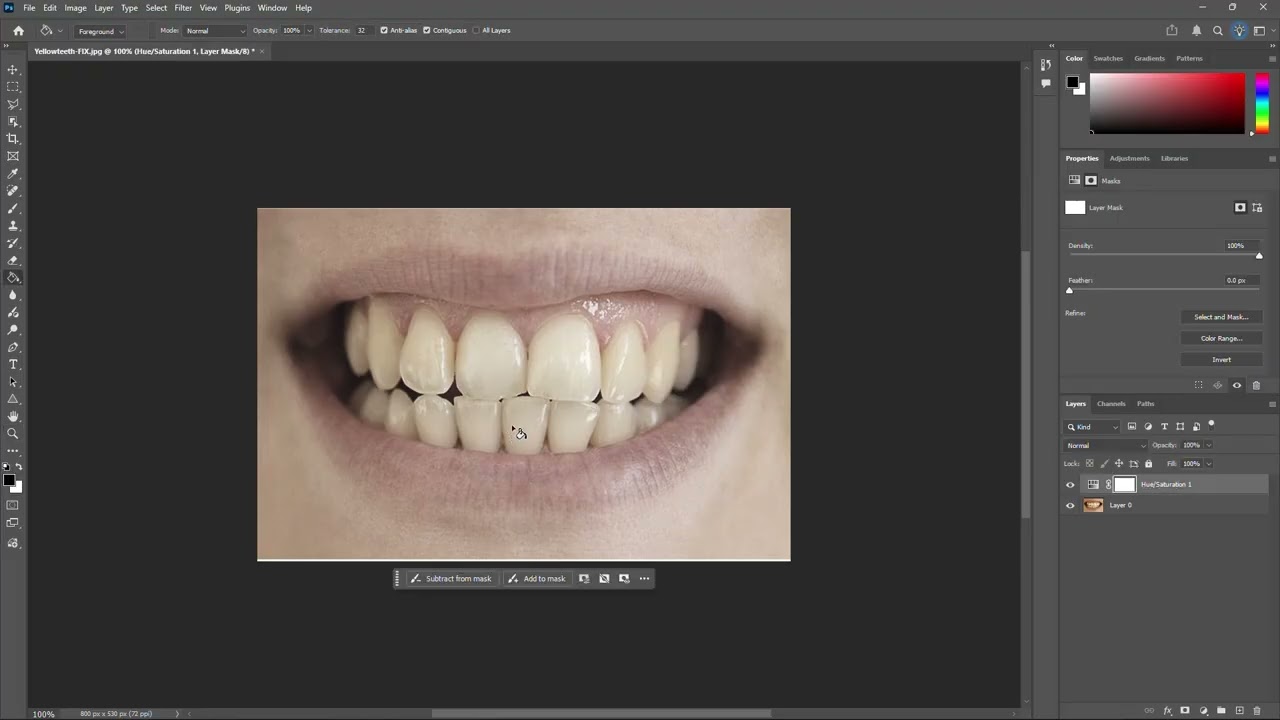
Task: Go to the Home screen
Action: pos(18,30)
